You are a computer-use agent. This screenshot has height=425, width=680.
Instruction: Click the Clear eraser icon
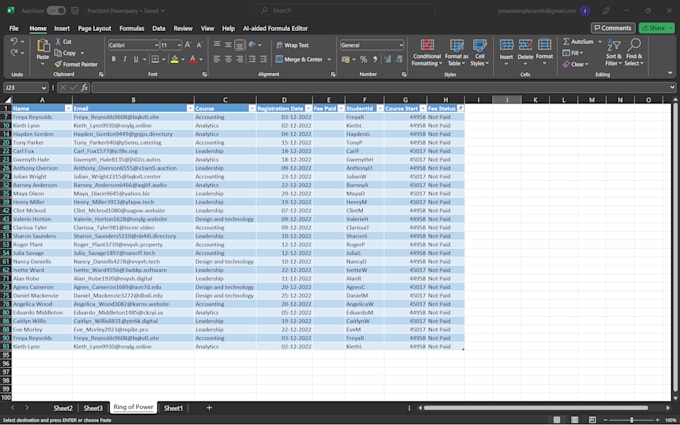[x=566, y=64]
